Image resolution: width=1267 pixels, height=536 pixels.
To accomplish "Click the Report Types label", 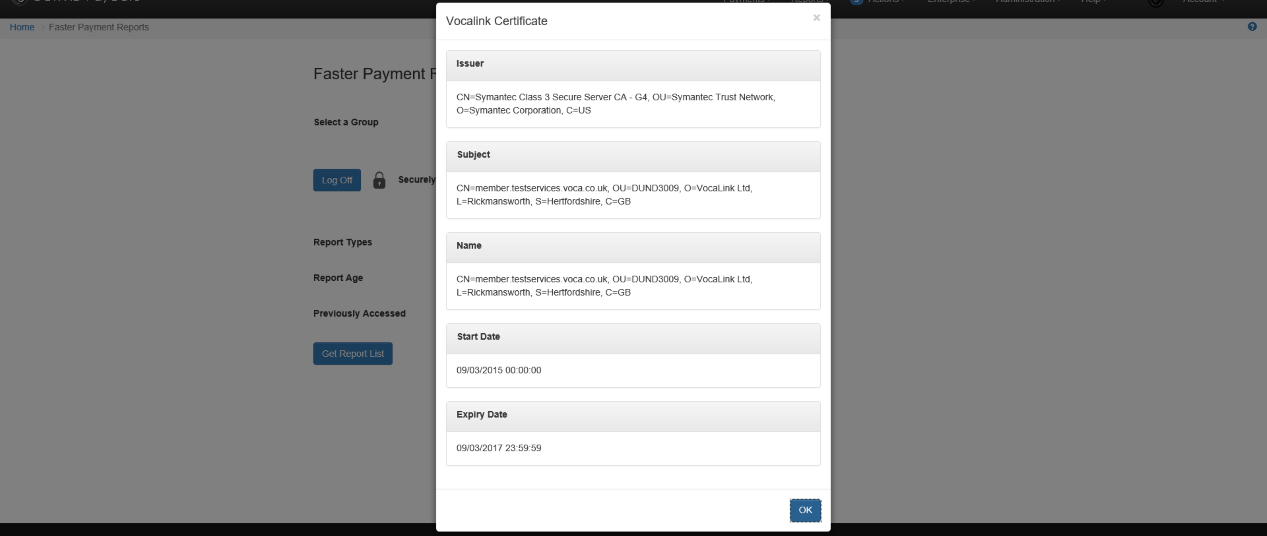I will pyautogui.click(x=343, y=242).
